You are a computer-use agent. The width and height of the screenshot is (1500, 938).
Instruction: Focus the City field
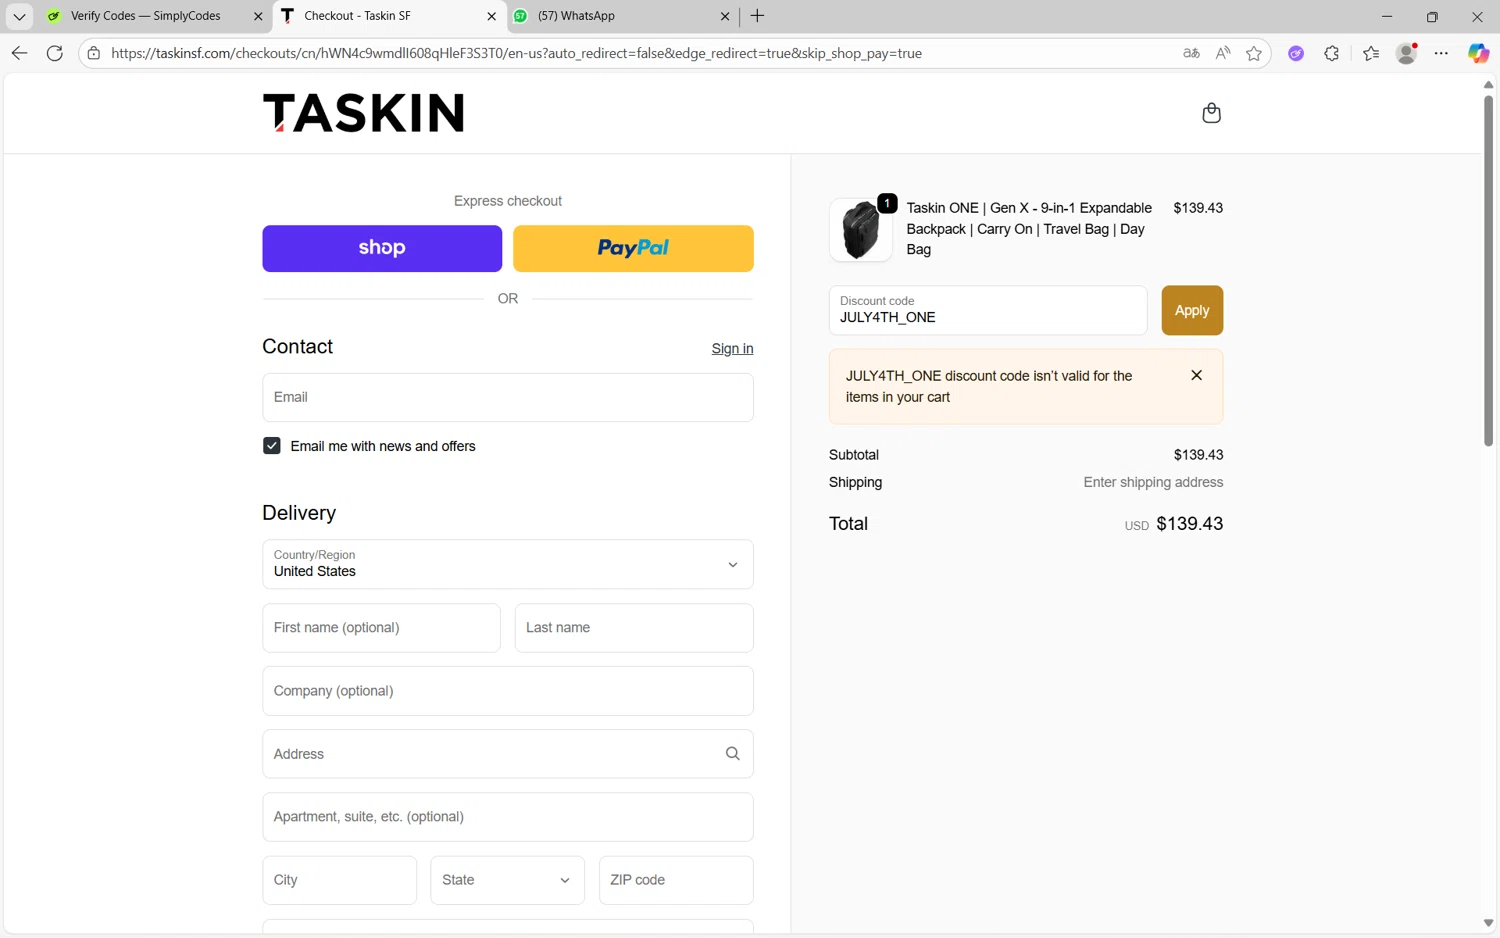[339, 880]
